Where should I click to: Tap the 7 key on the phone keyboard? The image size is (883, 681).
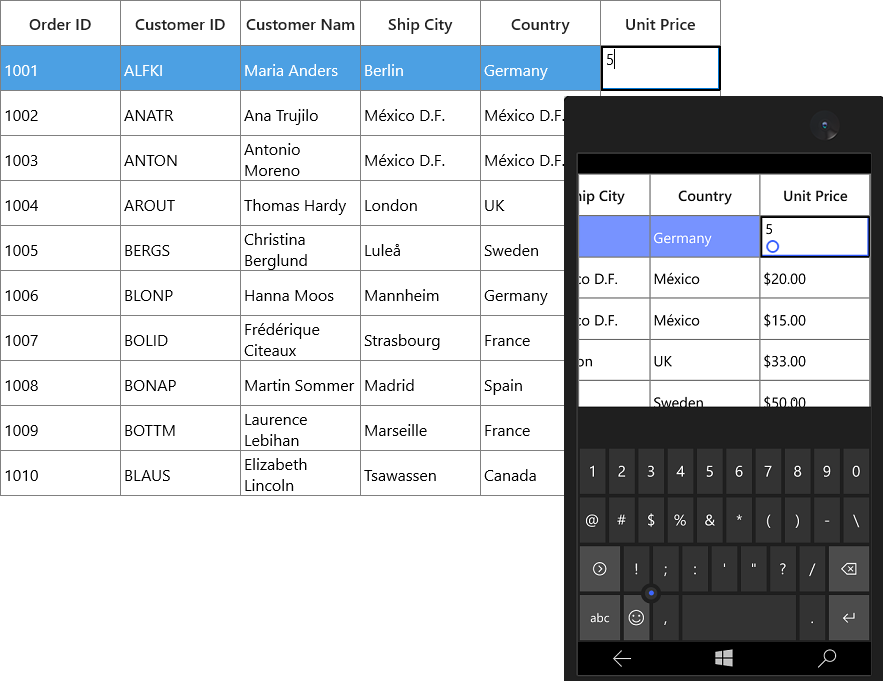(x=768, y=471)
